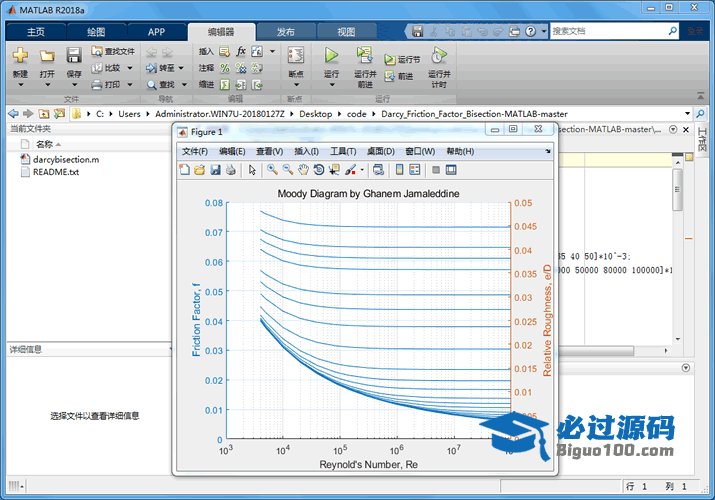Click the Insert Legend icon in Figure 1
This screenshot has width=715, height=500.
[x=415, y=170]
